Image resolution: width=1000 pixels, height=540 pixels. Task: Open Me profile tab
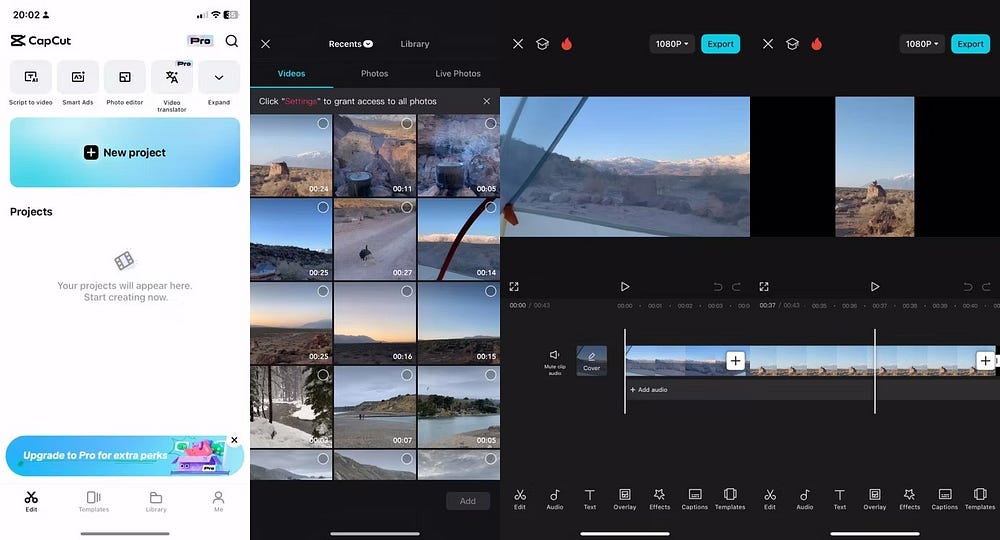click(218, 501)
